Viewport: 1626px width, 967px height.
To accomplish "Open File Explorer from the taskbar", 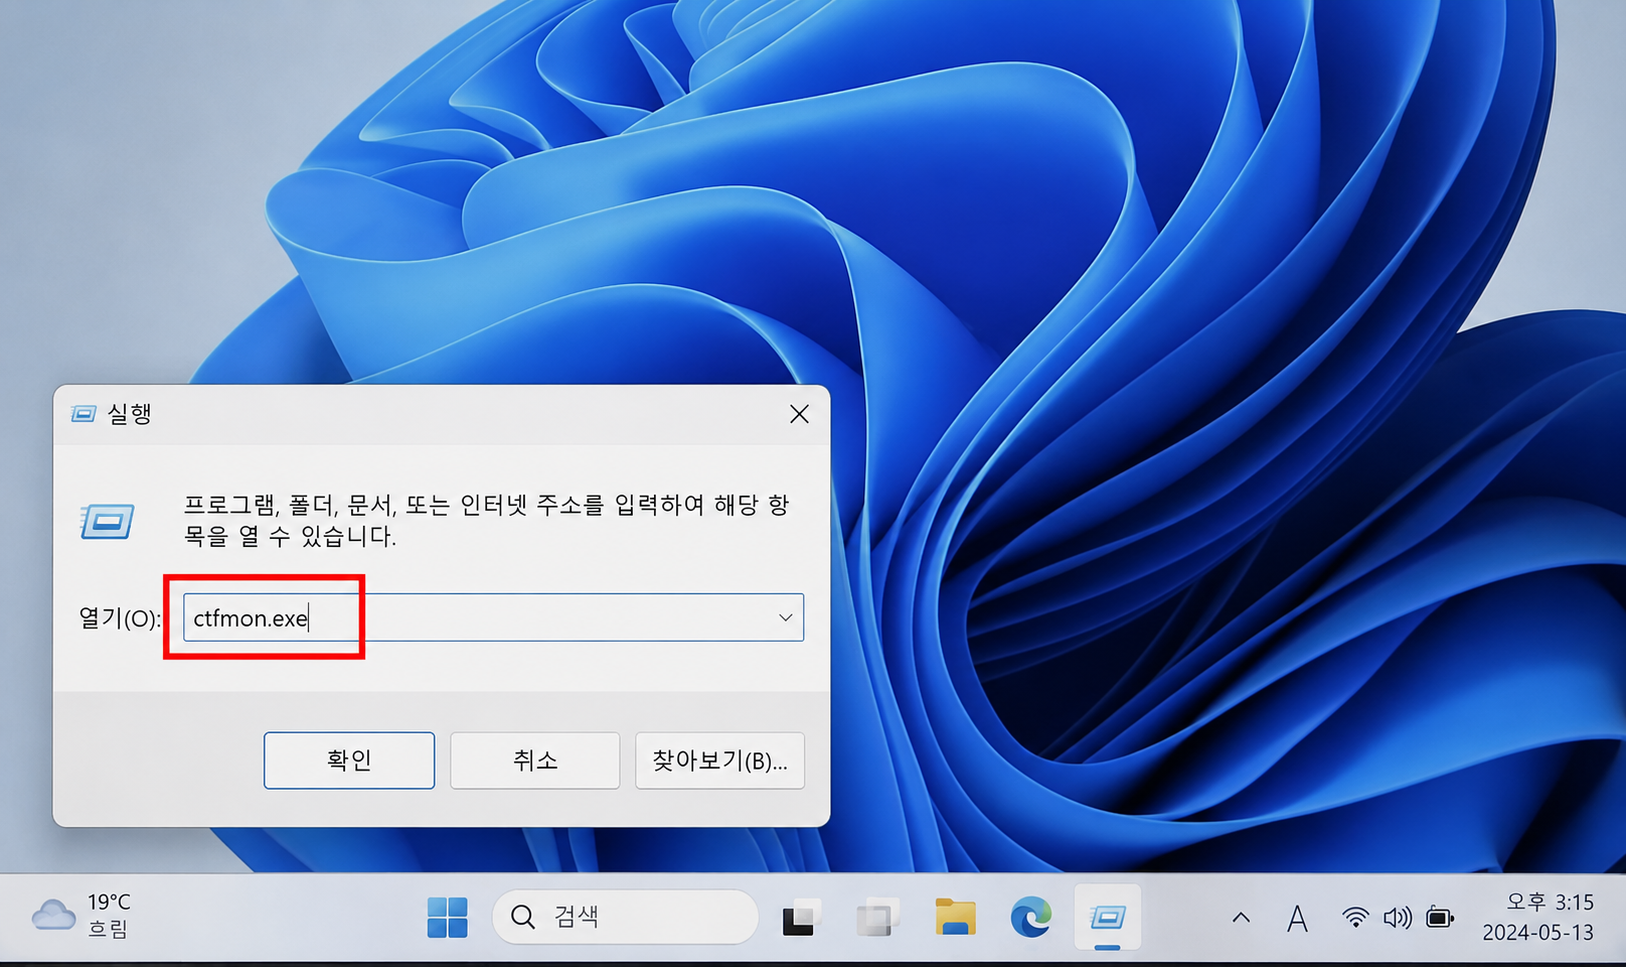I will pos(955,917).
